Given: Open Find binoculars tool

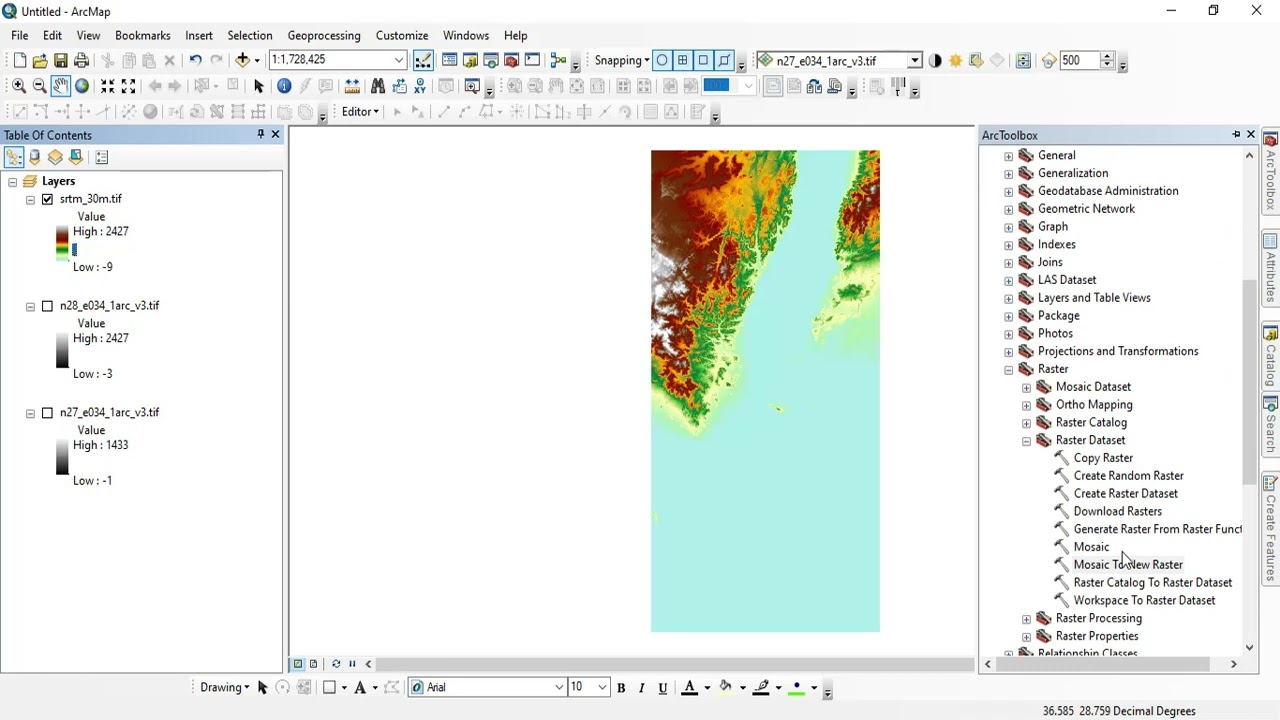Looking at the screenshot, I should click(x=378, y=86).
